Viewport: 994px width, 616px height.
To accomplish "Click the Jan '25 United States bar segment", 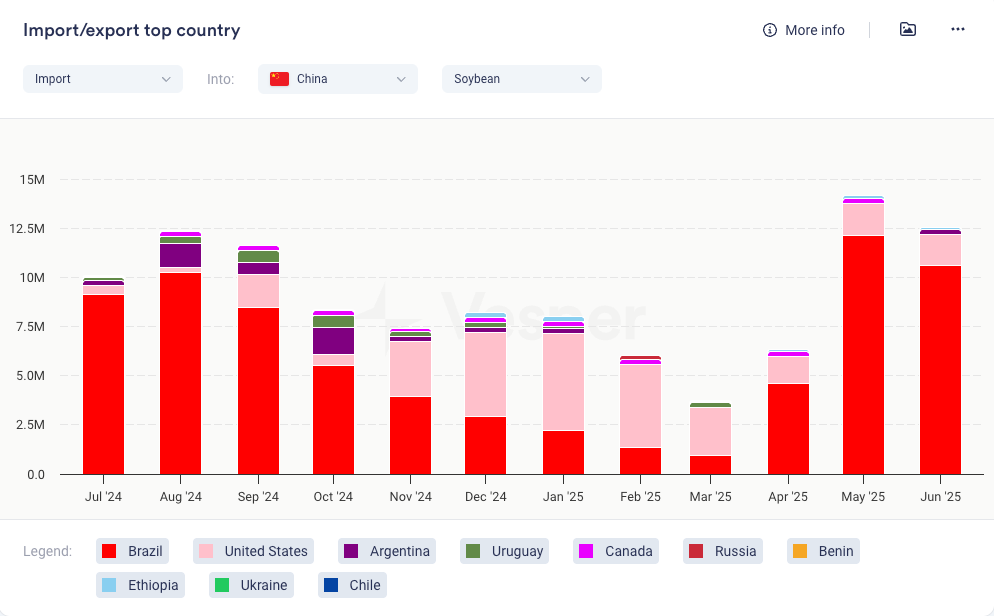I will click(563, 381).
